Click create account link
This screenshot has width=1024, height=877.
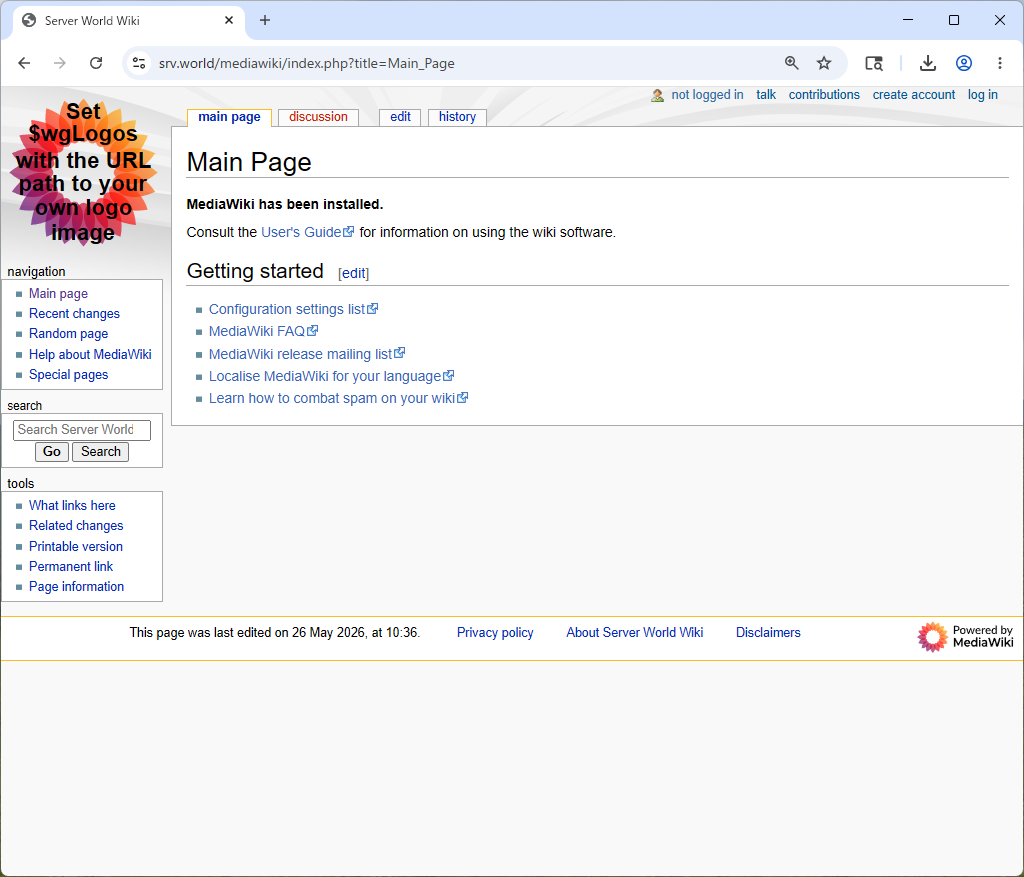pyautogui.click(x=914, y=95)
